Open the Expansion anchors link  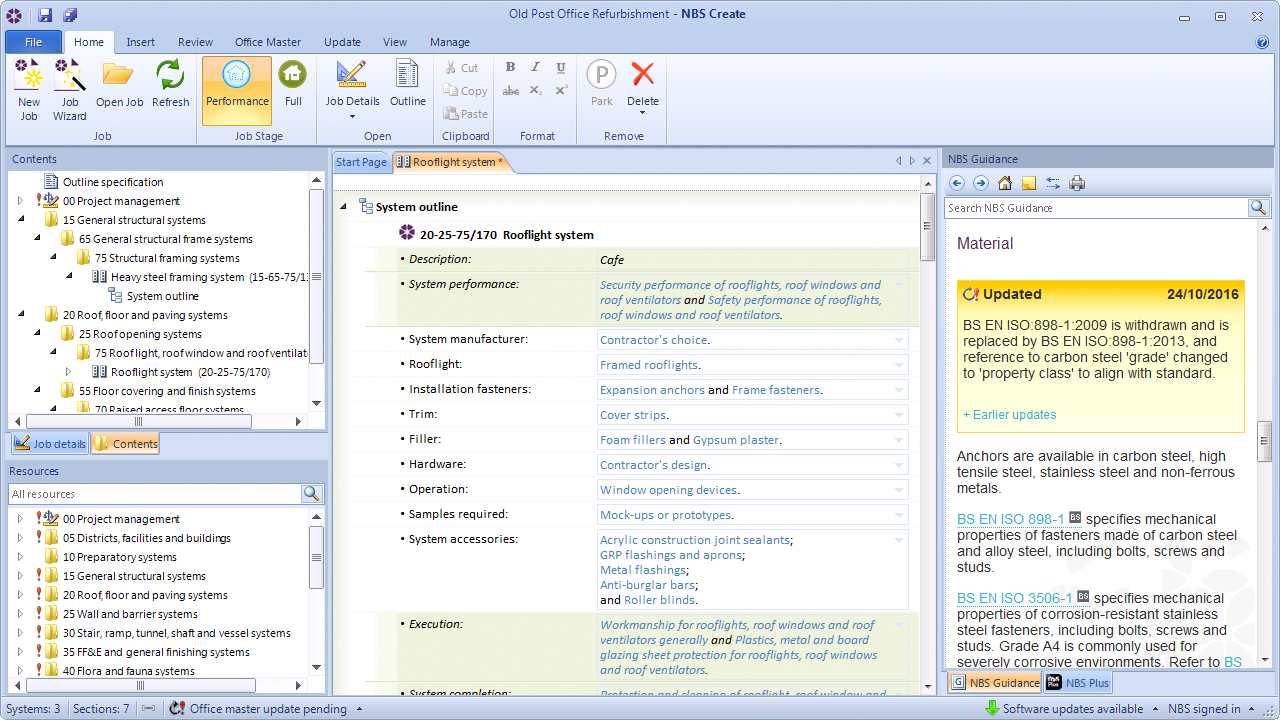[x=652, y=390]
